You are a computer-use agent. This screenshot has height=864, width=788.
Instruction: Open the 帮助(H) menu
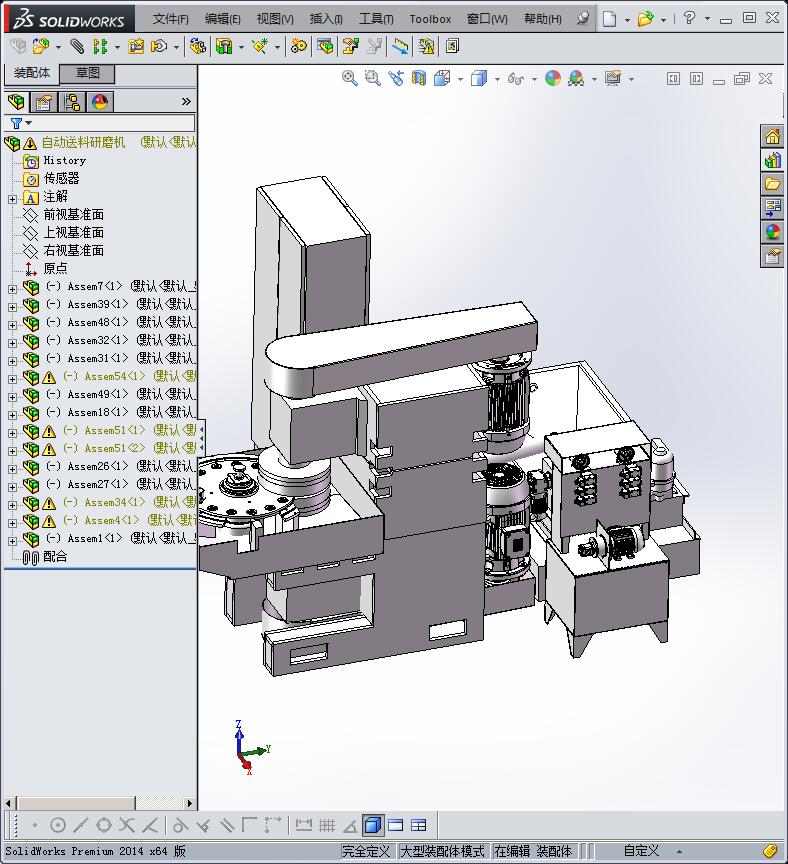click(543, 19)
